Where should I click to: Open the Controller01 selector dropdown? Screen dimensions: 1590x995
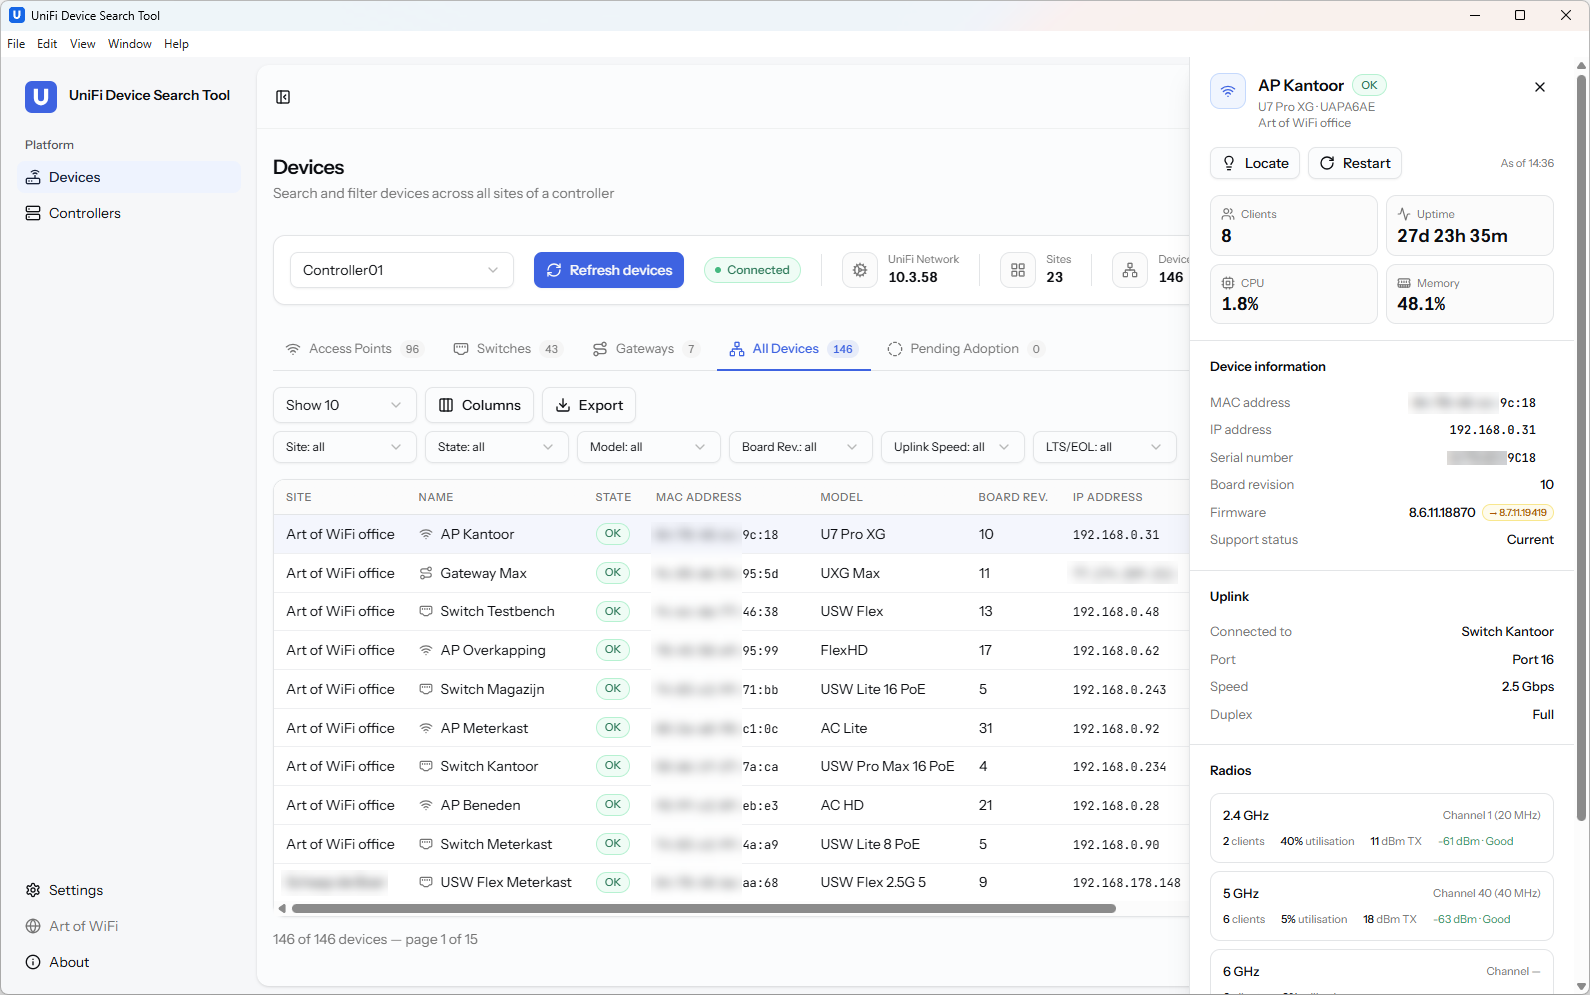(x=402, y=270)
